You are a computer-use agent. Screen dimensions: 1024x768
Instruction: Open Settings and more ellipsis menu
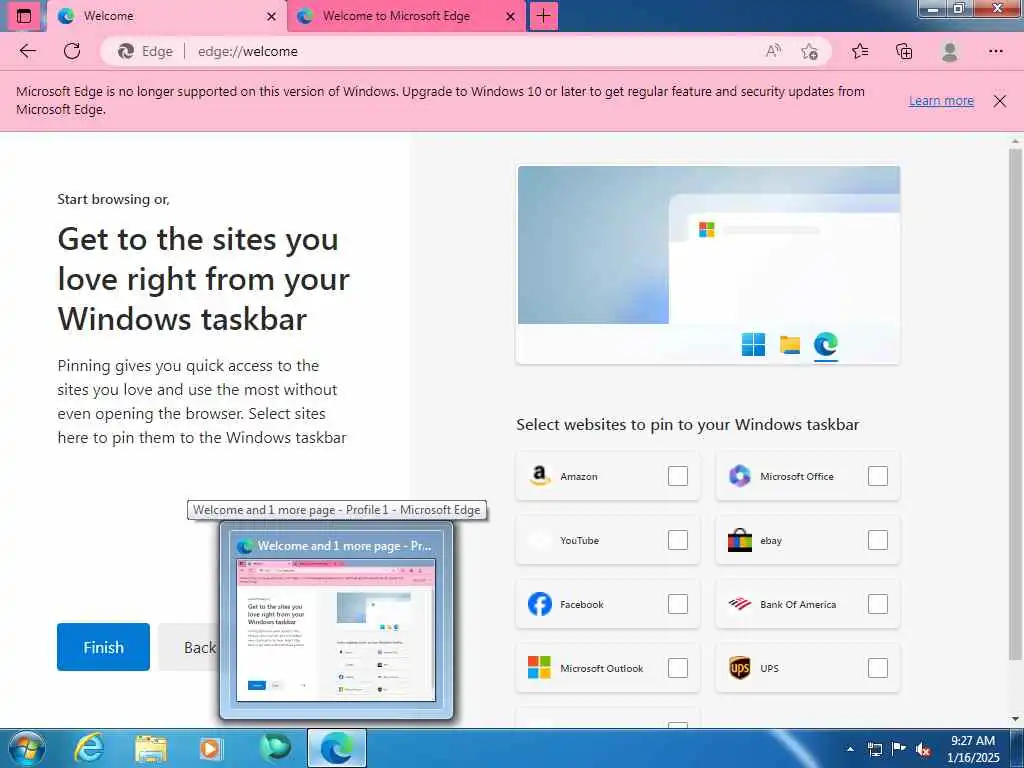995,51
